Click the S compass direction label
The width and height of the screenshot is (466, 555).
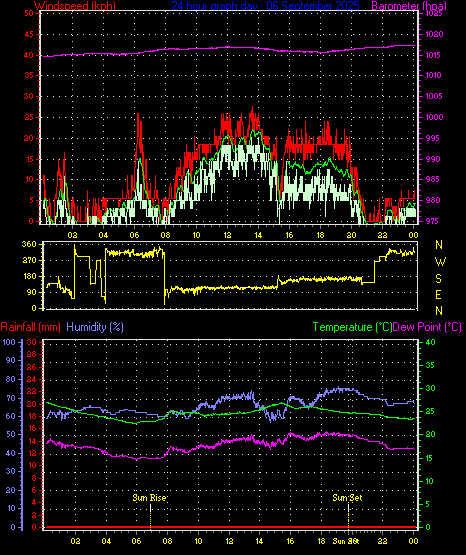(x=438, y=279)
